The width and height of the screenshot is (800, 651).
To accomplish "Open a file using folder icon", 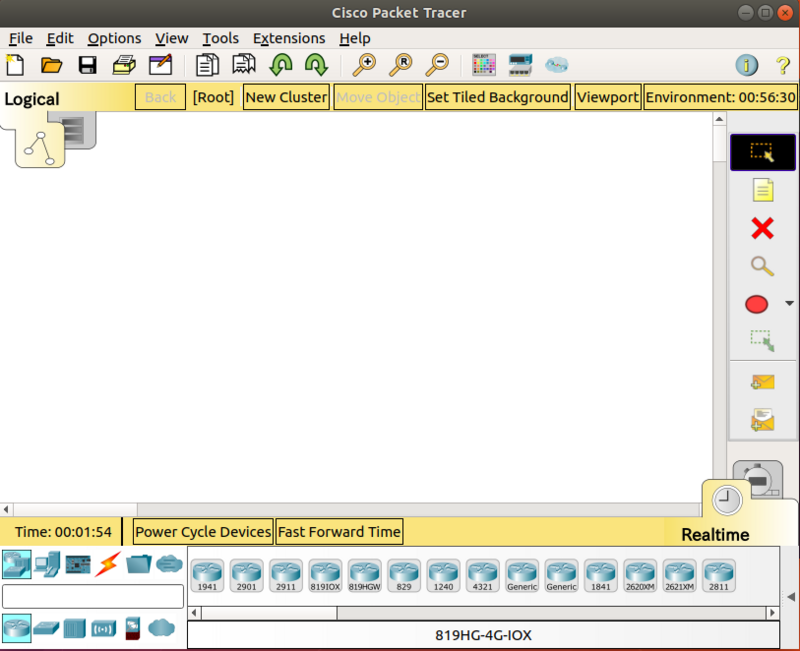I will pos(51,65).
